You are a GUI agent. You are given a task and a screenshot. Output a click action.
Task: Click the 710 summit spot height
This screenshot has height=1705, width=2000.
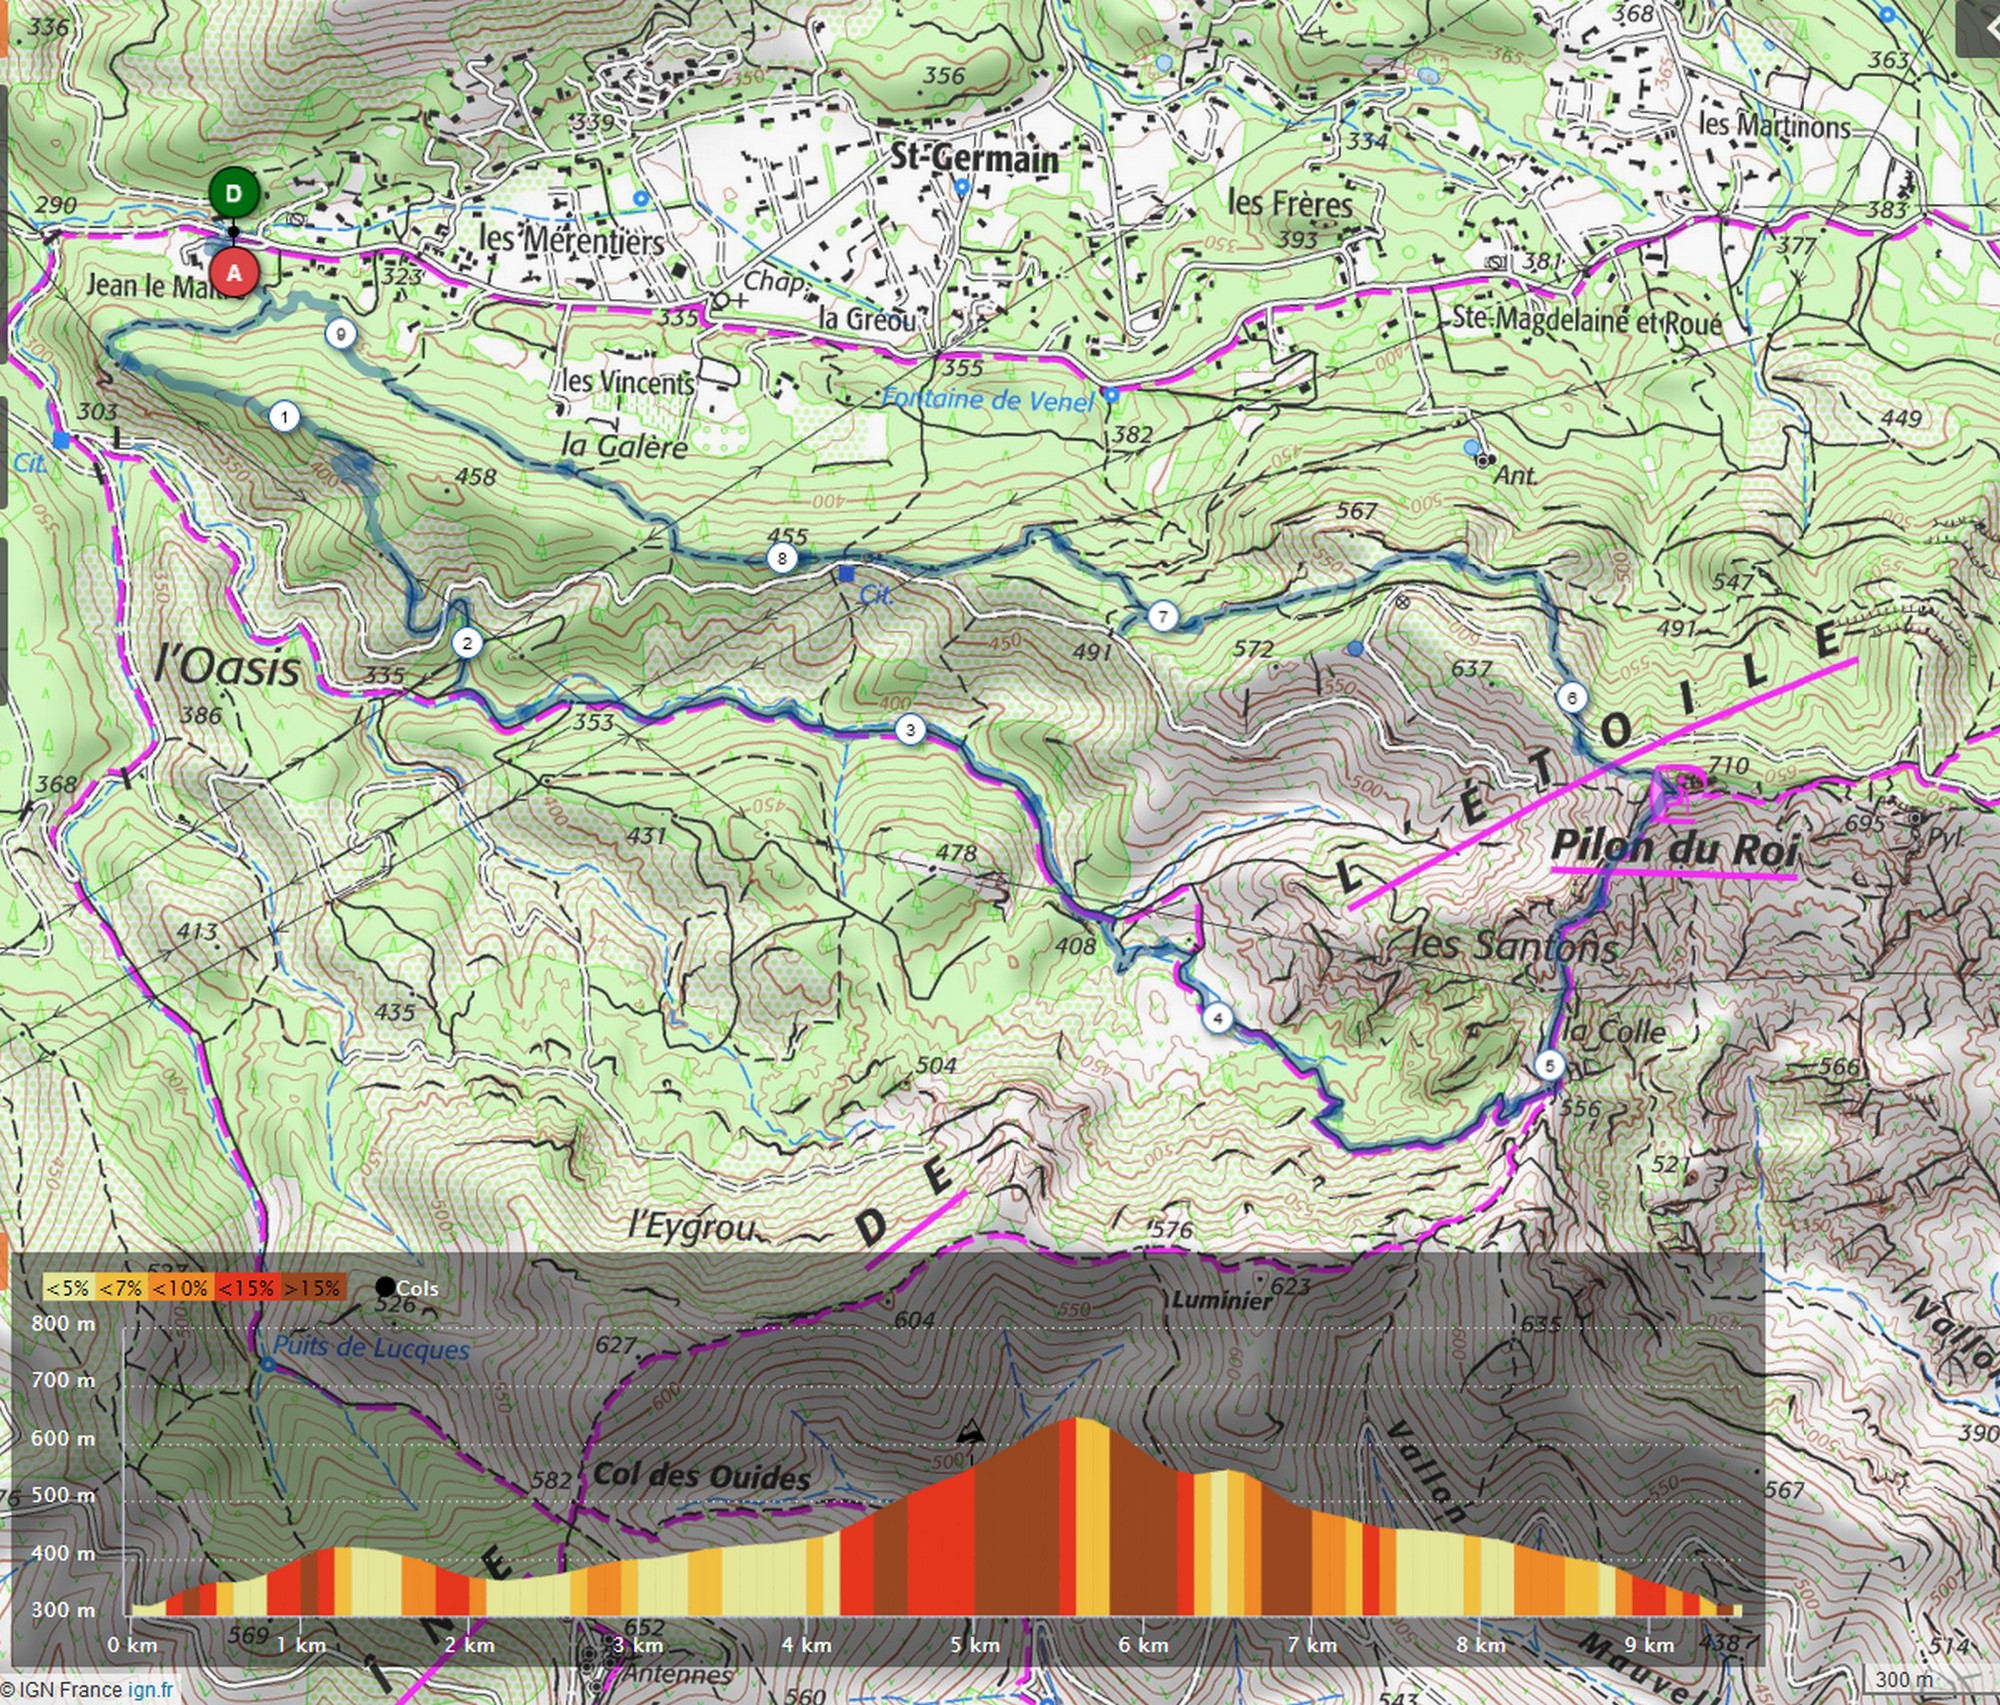click(x=1728, y=766)
